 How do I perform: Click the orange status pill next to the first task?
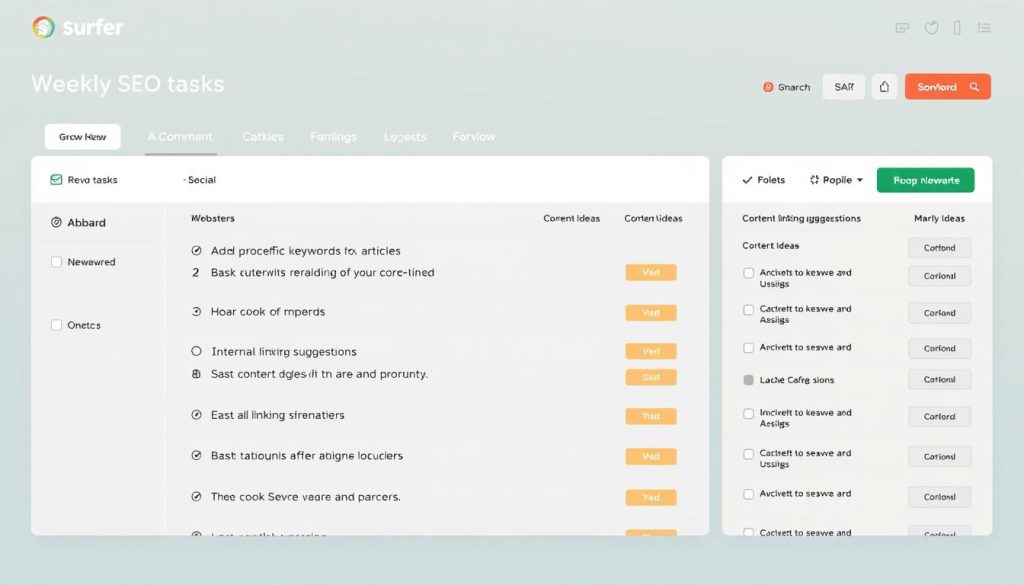pyautogui.click(x=651, y=272)
